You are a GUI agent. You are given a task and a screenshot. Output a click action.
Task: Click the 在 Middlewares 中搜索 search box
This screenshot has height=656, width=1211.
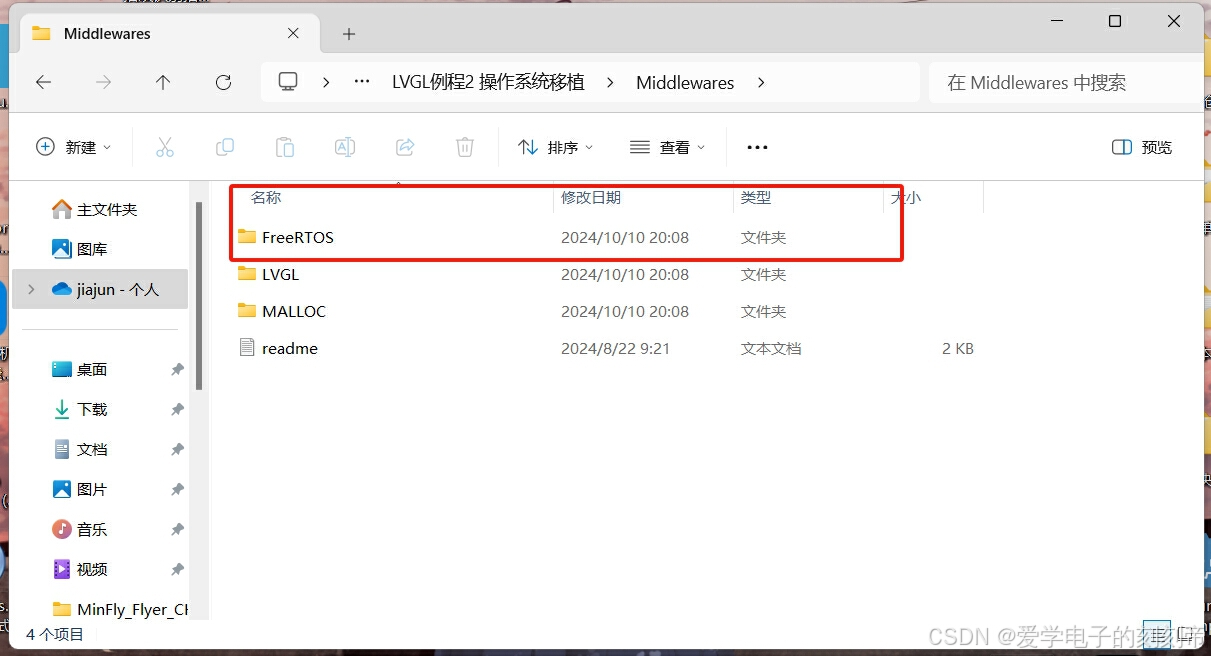[1066, 82]
